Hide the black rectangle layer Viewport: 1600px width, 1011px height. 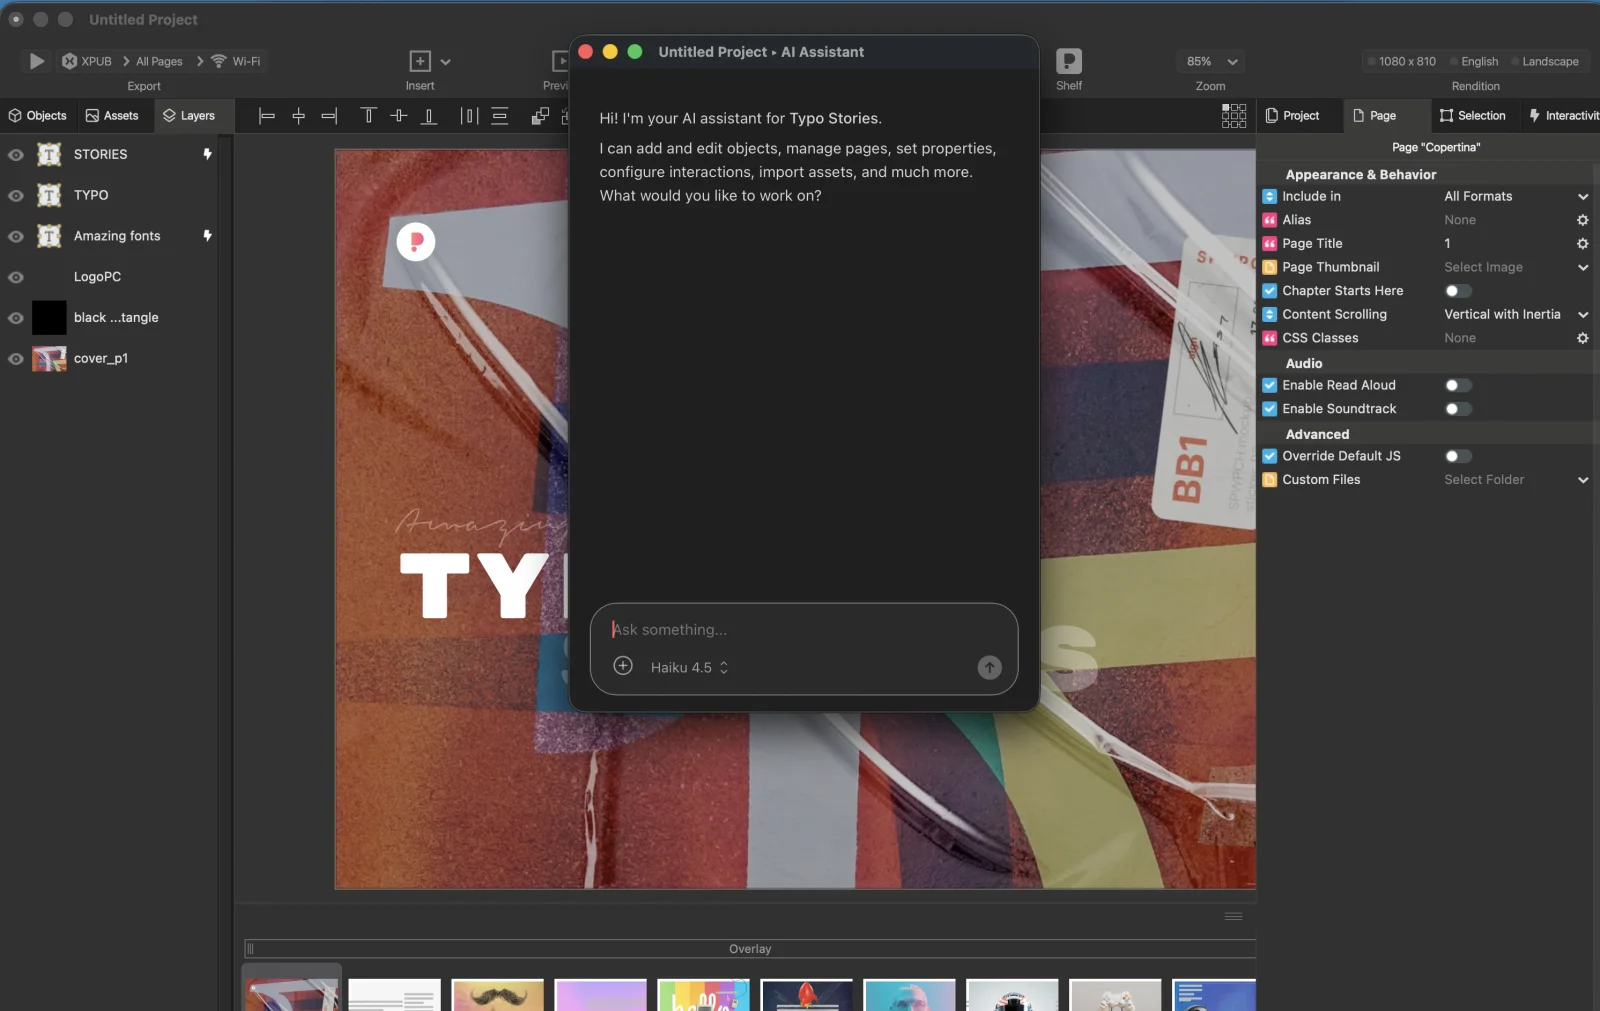point(16,318)
